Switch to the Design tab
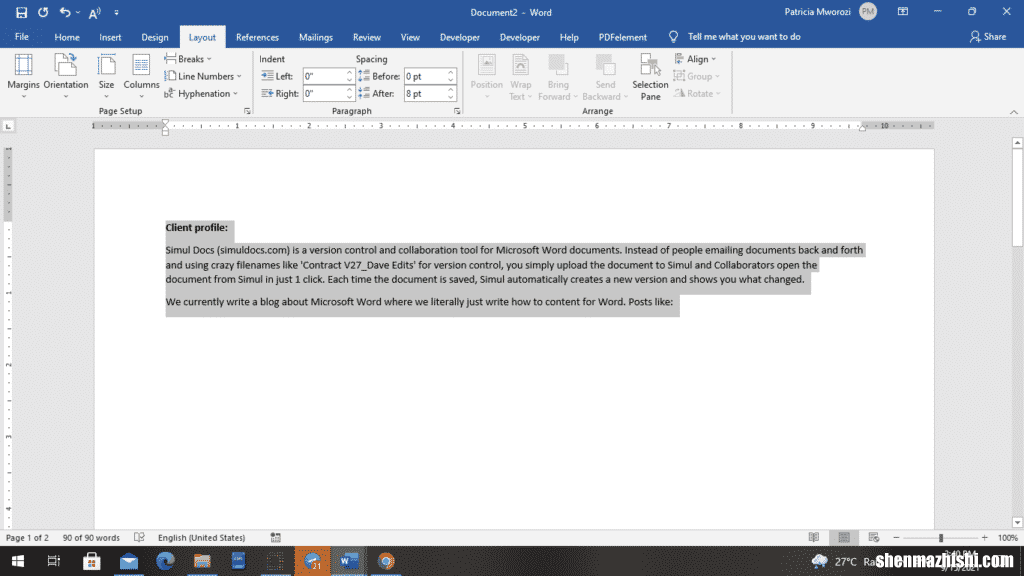This screenshot has width=1024, height=576. (x=155, y=37)
